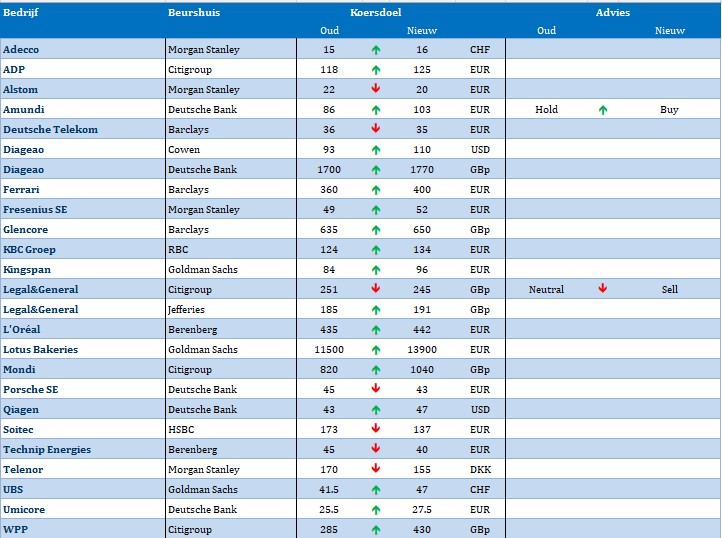
Task: Click the green arrow in L'Oréal row
Action: point(376,330)
